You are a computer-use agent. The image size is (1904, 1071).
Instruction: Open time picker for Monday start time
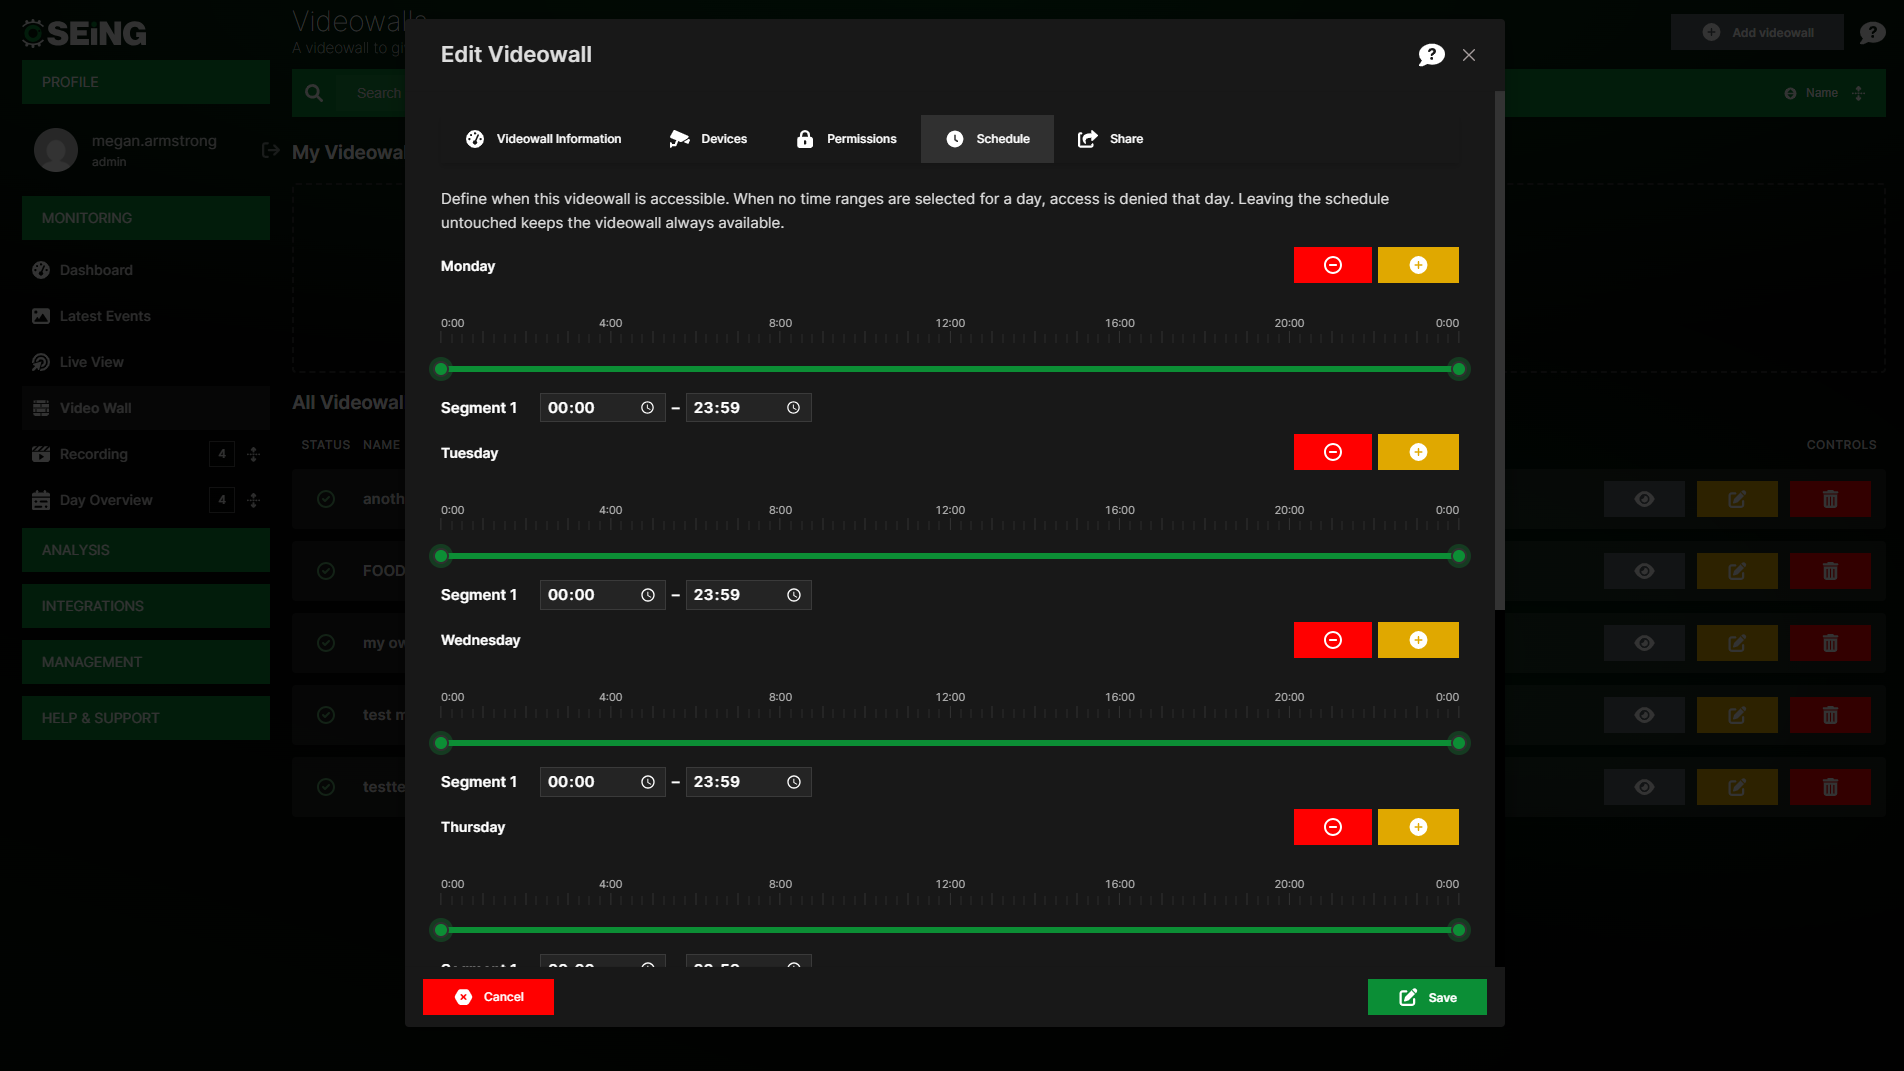coord(647,408)
